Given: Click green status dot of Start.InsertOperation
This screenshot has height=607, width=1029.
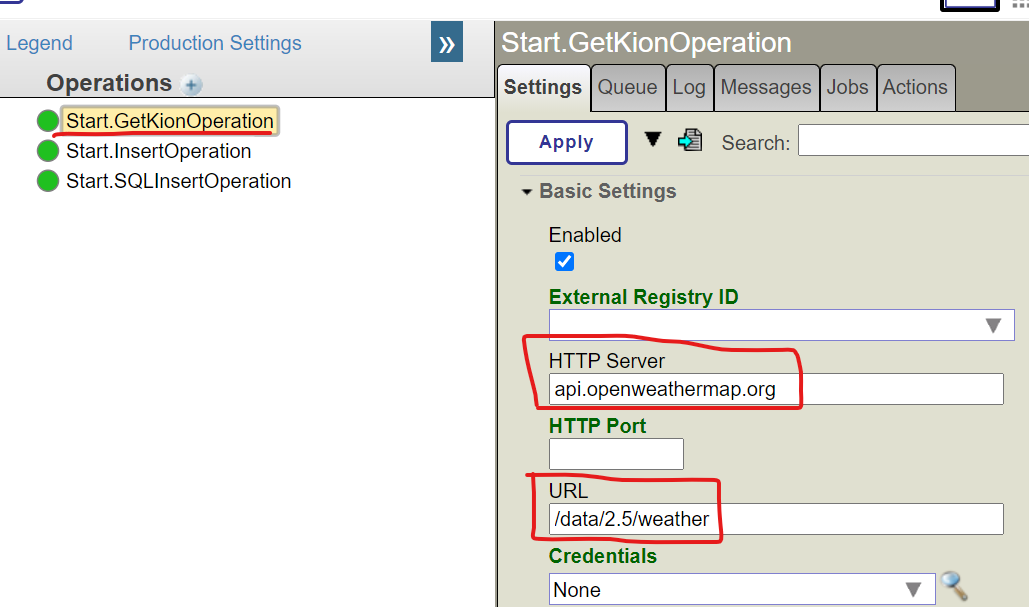Looking at the screenshot, I should (47, 151).
